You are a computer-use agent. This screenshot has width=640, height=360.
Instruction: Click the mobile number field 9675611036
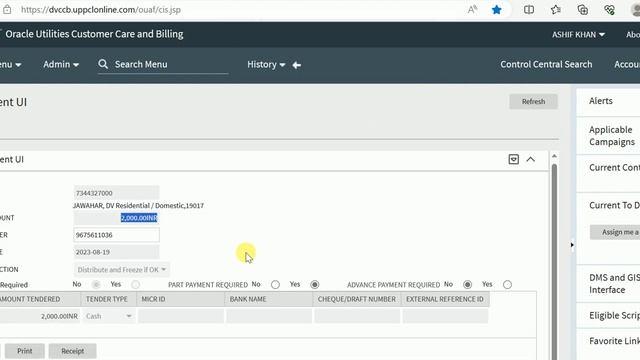(116, 235)
